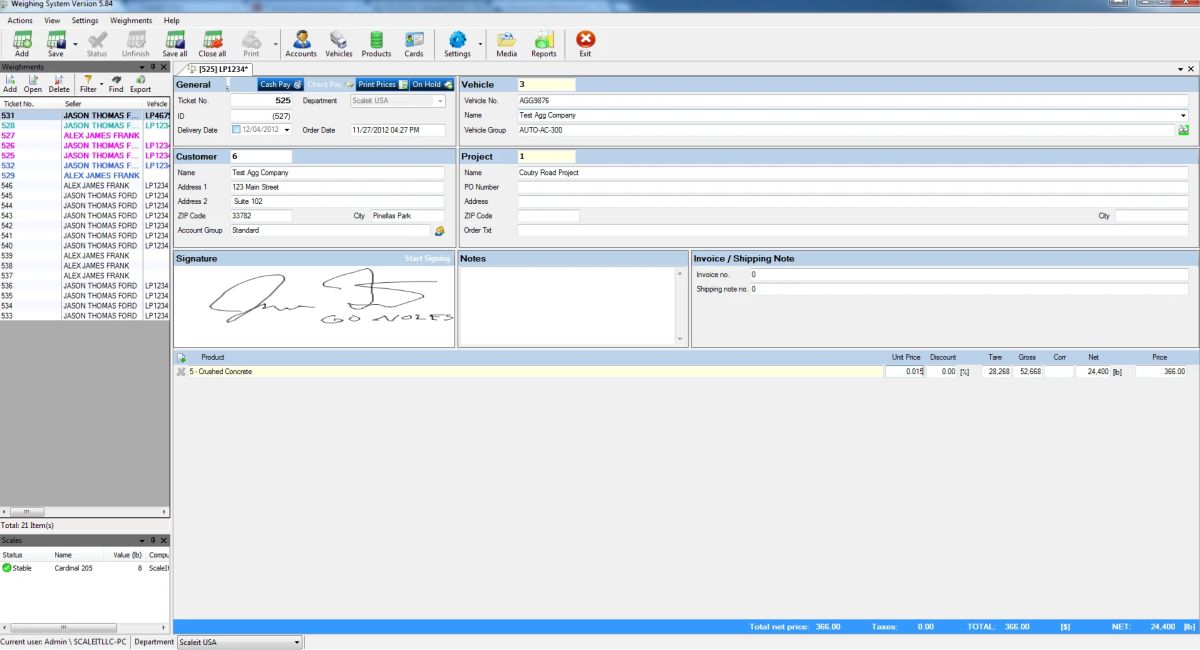The width and height of the screenshot is (1200, 650).
Task: Click the Unit Price field for Crushed Concrete
Action: tap(904, 372)
